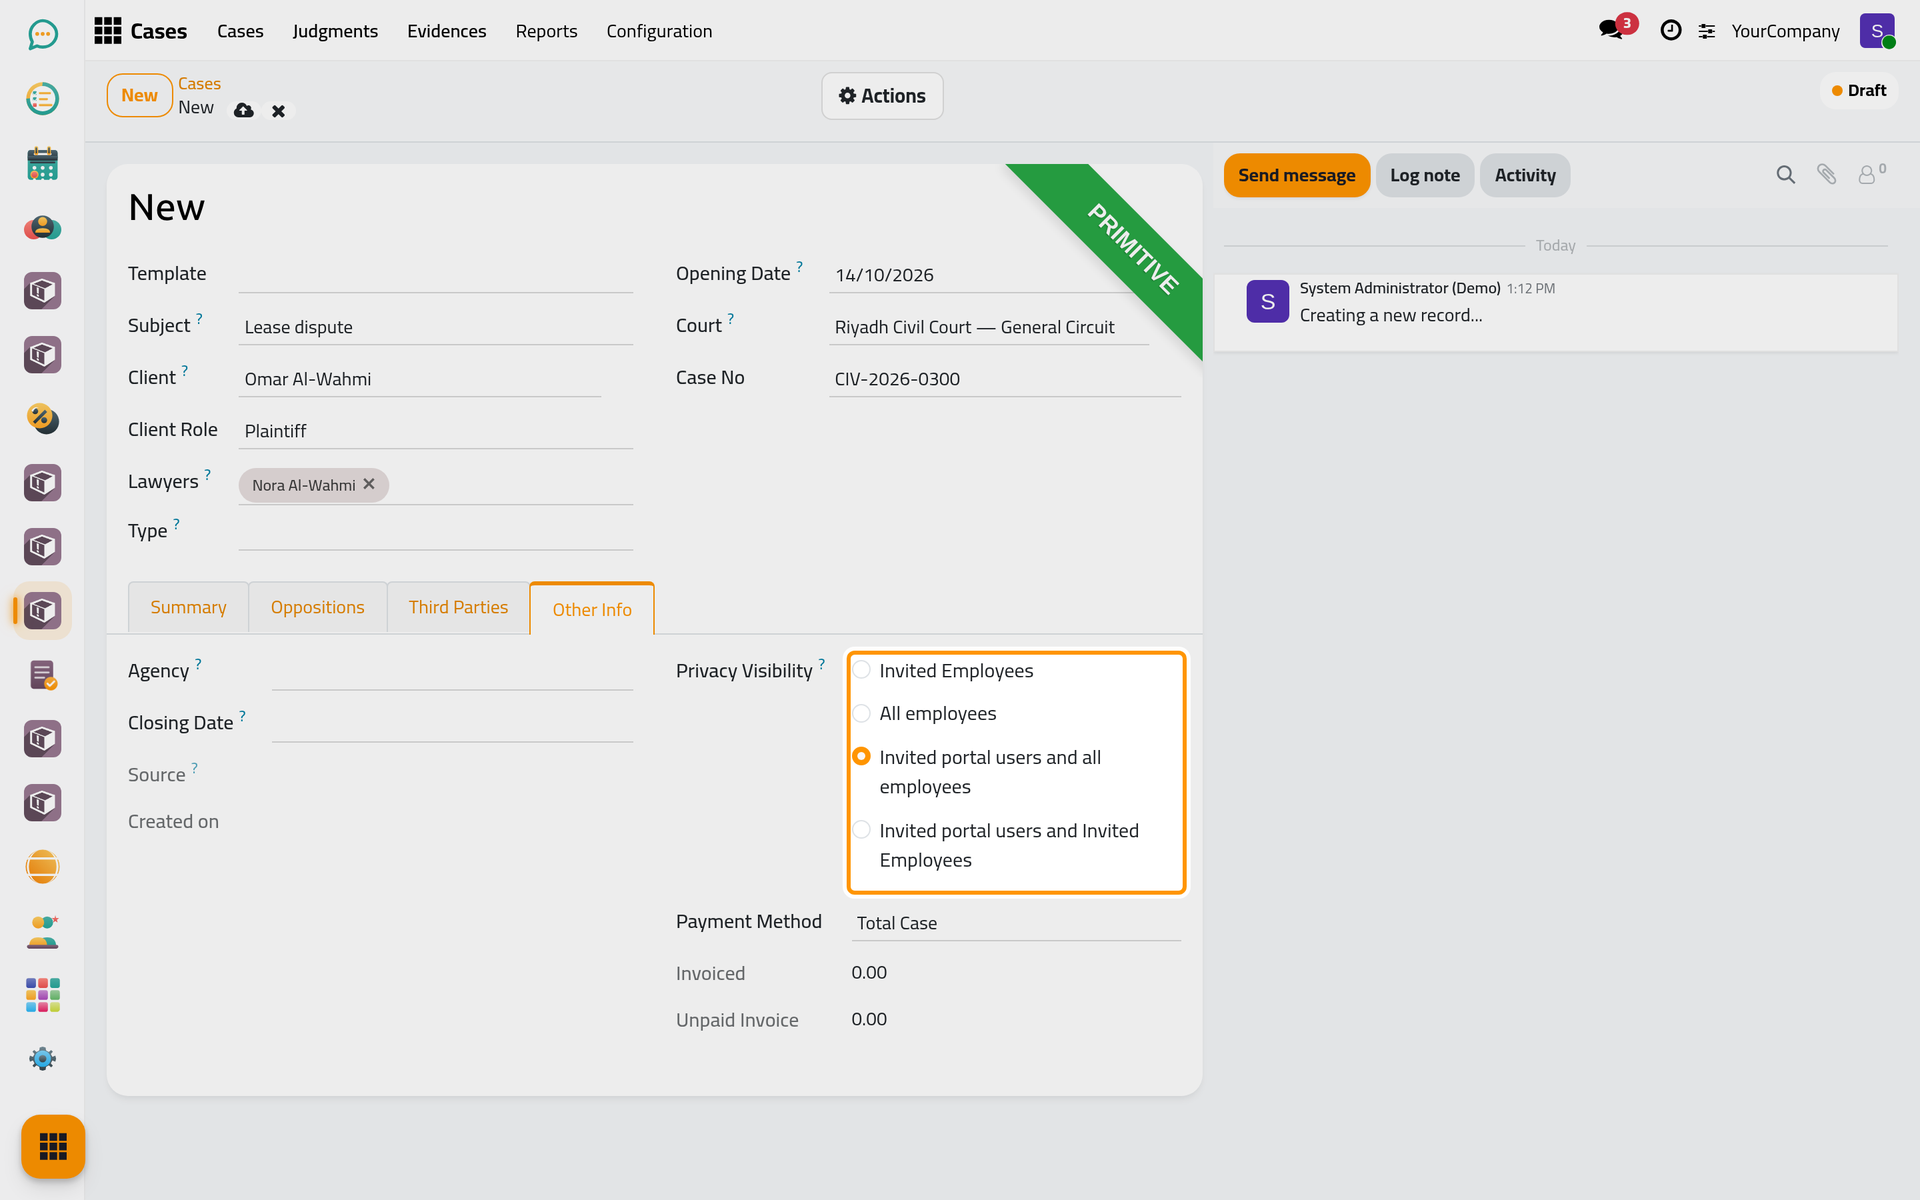
Task: Open the Type selection field
Action: [435, 532]
